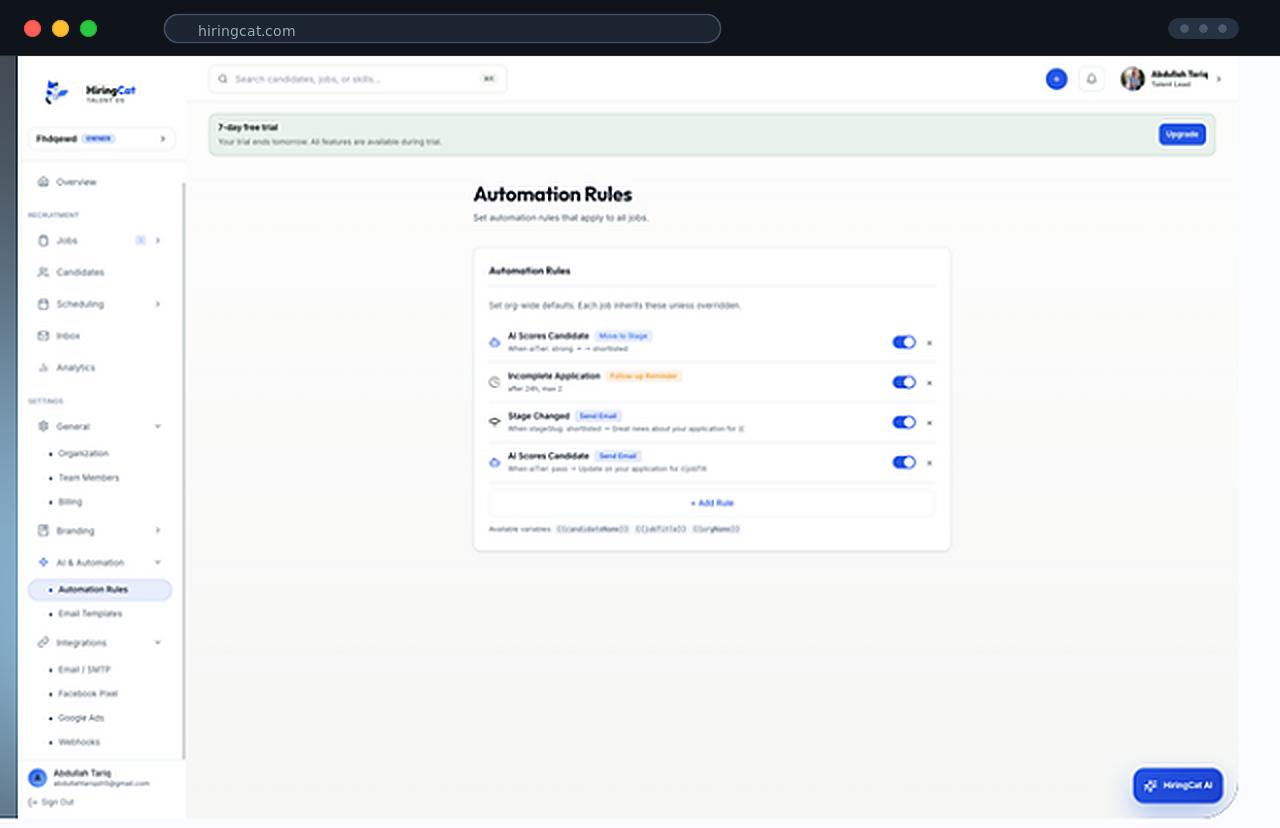The width and height of the screenshot is (1280, 828).
Task: Click the Follow-up Reminder tag
Action: [644, 376]
